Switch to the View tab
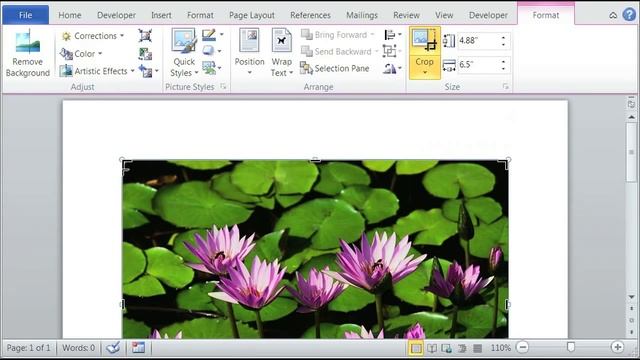 pyautogui.click(x=444, y=15)
